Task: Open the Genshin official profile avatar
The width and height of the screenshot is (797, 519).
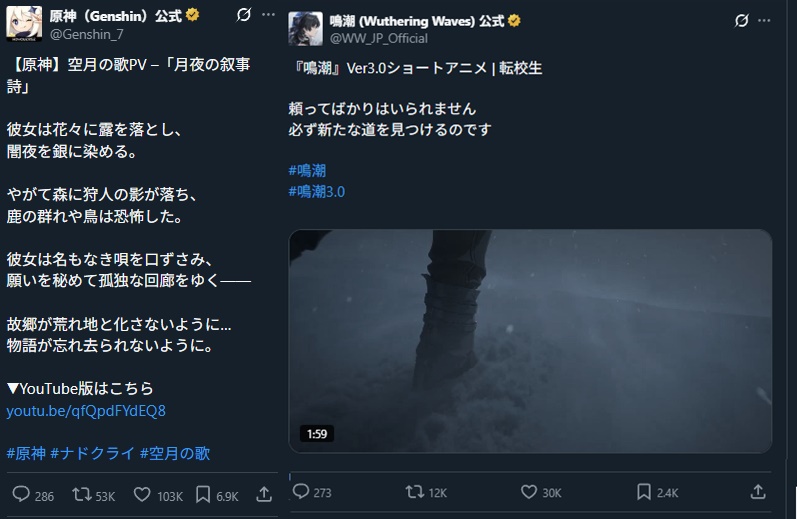Action: [x=24, y=24]
